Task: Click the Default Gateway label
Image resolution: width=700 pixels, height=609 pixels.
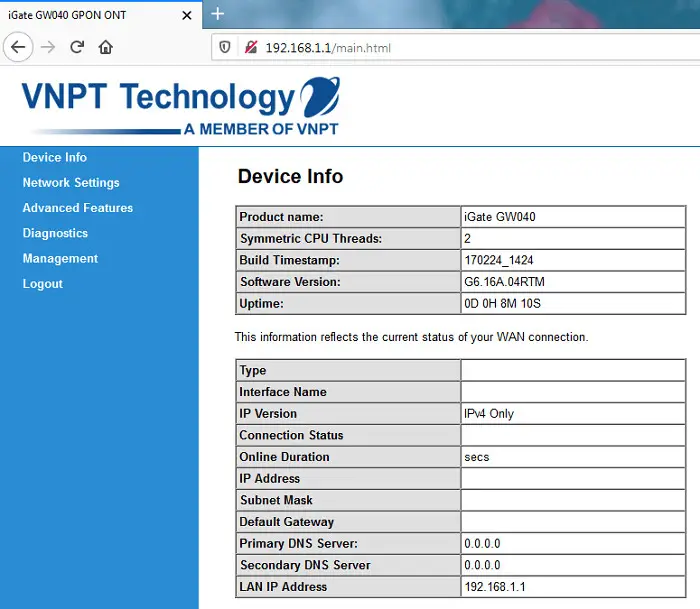Action: pyautogui.click(x=287, y=522)
